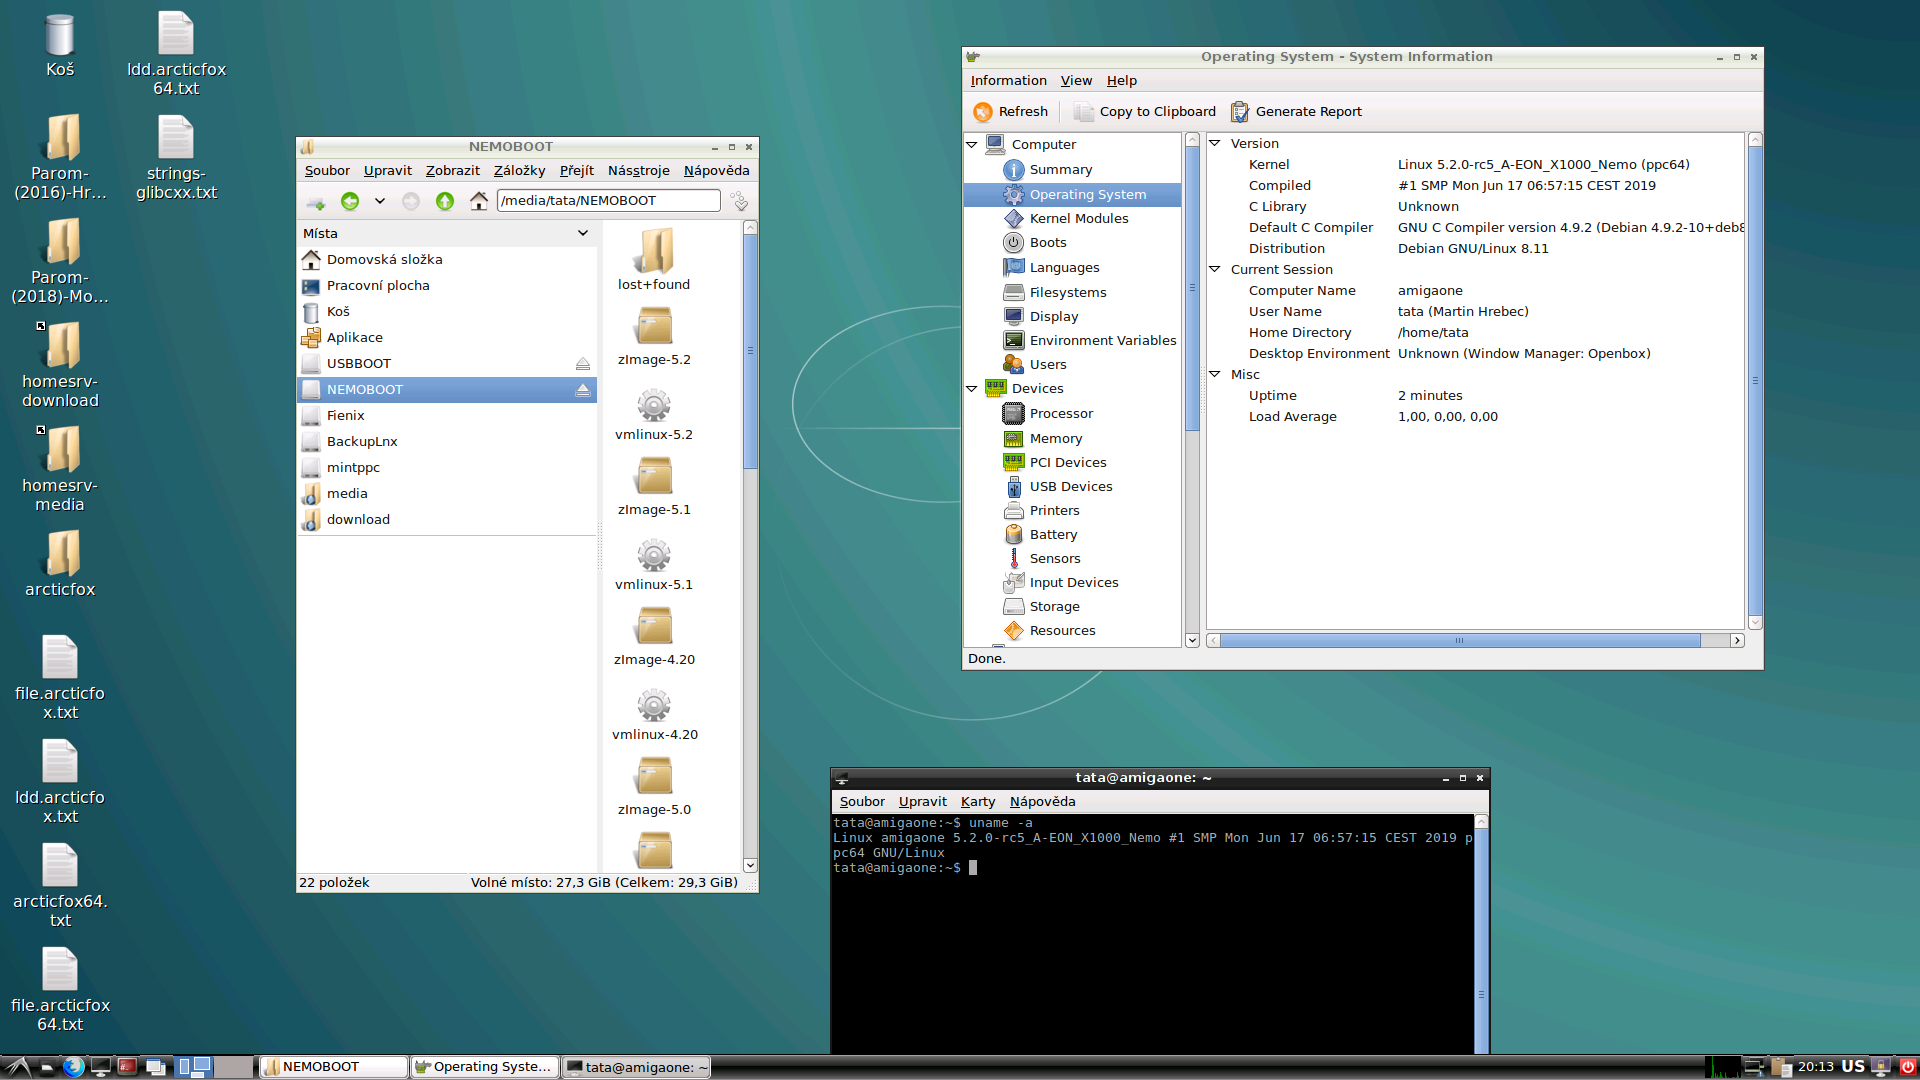Click the Refresh button
Viewport: 1920px width, 1080px height.
(1011, 111)
